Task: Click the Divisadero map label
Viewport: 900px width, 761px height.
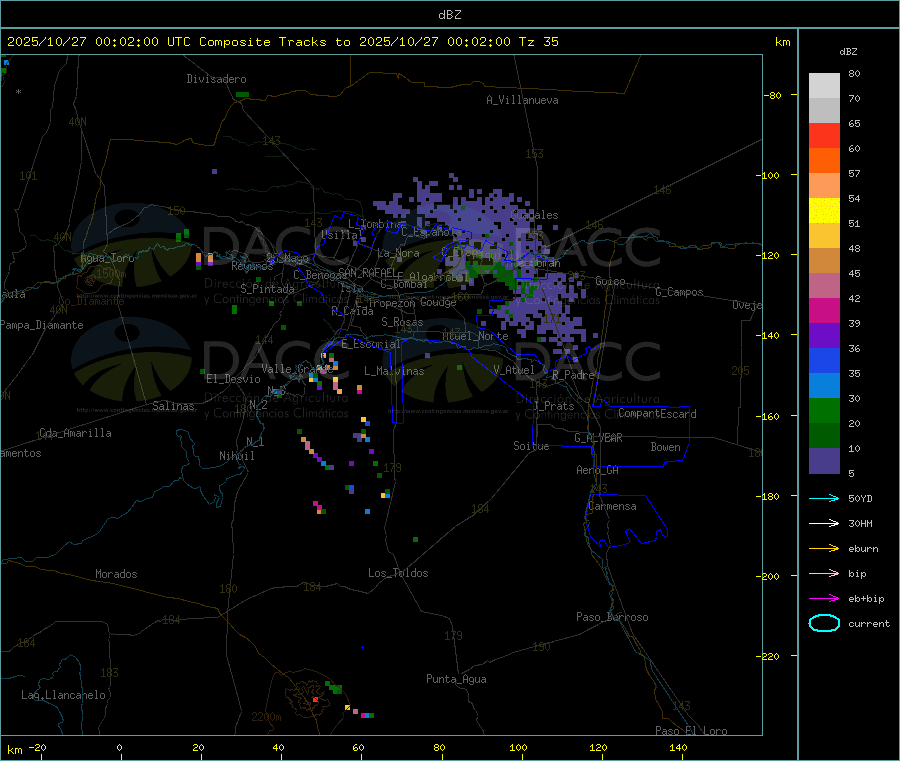Action: click(216, 79)
